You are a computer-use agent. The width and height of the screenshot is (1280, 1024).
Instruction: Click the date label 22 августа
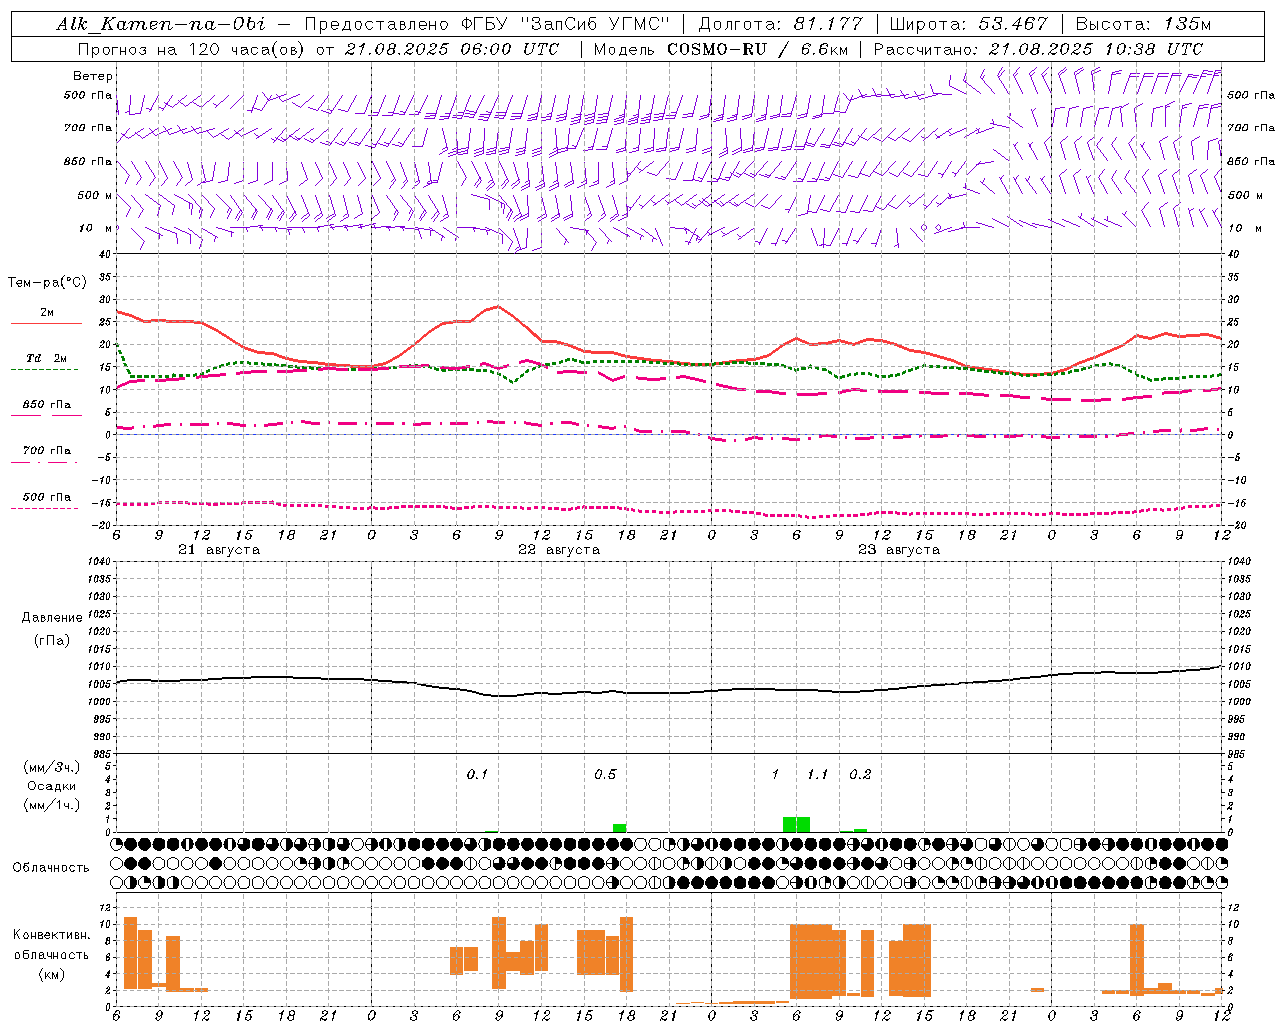tap(559, 550)
